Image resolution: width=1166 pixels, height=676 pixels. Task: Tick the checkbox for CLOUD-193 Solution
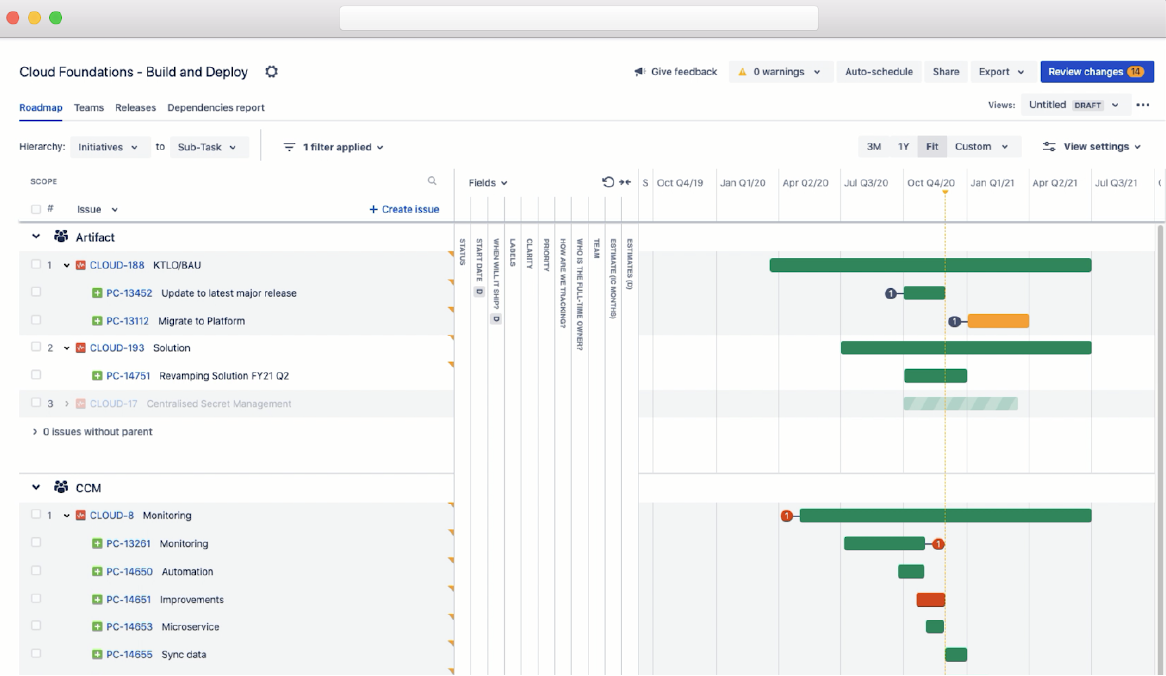click(x=36, y=347)
